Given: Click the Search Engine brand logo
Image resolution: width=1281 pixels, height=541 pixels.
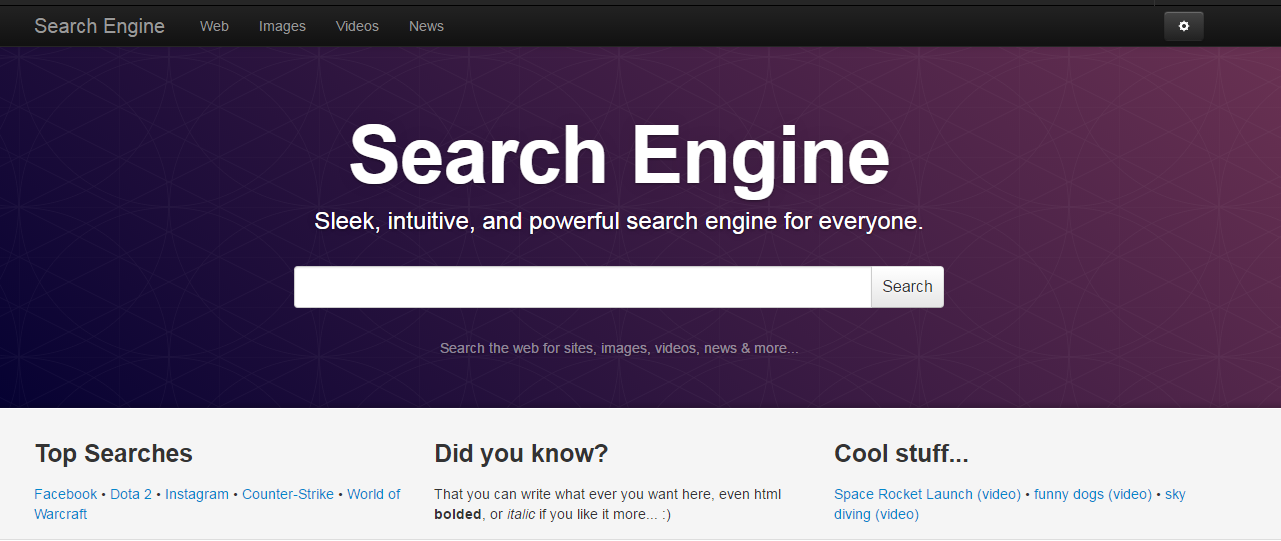Looking at the screenshot, I should tap(99, 26).
